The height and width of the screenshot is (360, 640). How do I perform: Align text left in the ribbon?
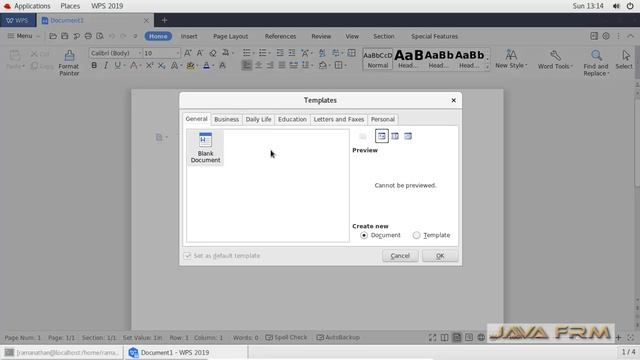click(247, 65)
